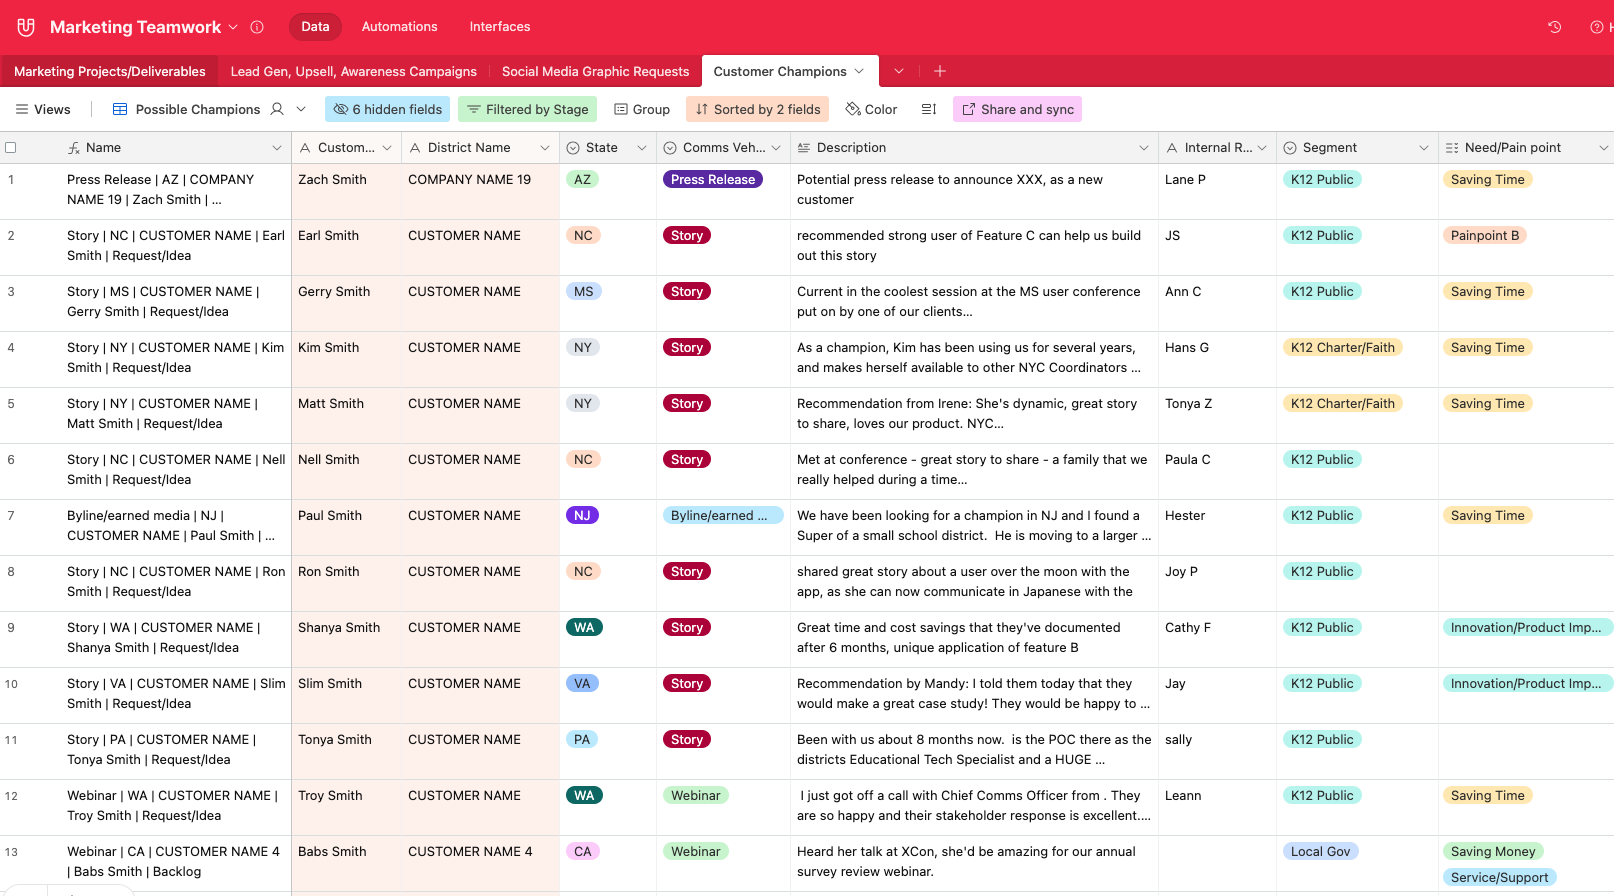Open the Group records button

click(x=642, y=109)
